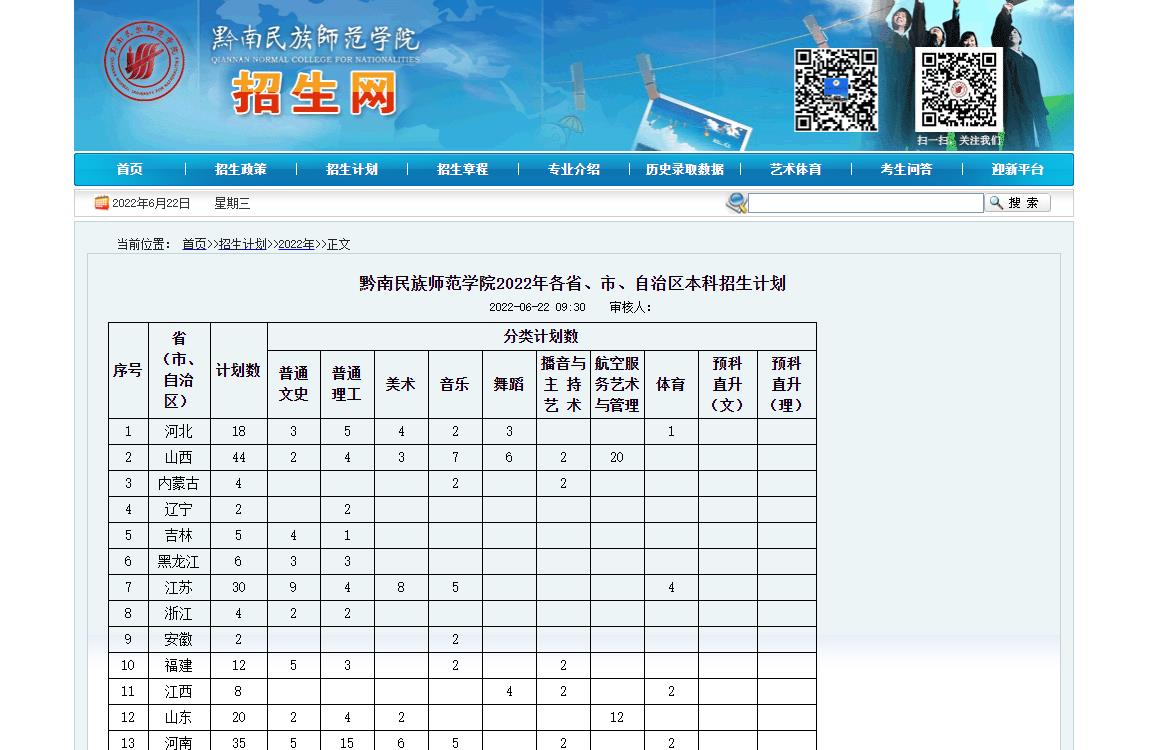Open the 首页 navigation menu item
This screenshot has width=1150, height=750.
pos(130,169)
